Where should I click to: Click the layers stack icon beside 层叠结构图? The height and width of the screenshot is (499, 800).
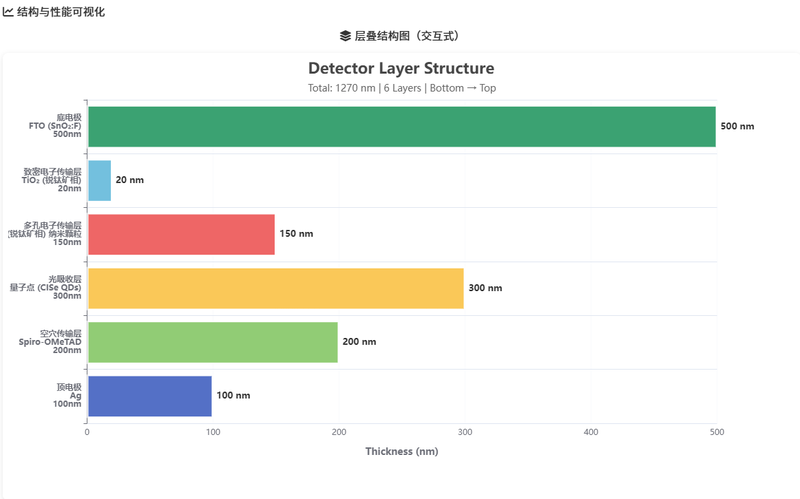(x=345, y=36)
